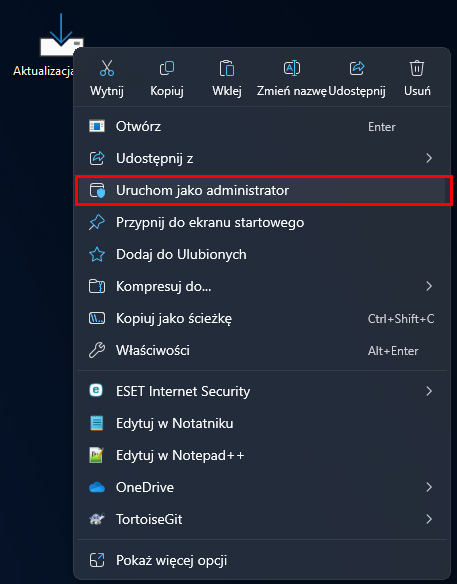The width and height of the screenshot is (457, 584).
Task: Click Pokaż więcej opcji
Action: [x=262, y=560]
